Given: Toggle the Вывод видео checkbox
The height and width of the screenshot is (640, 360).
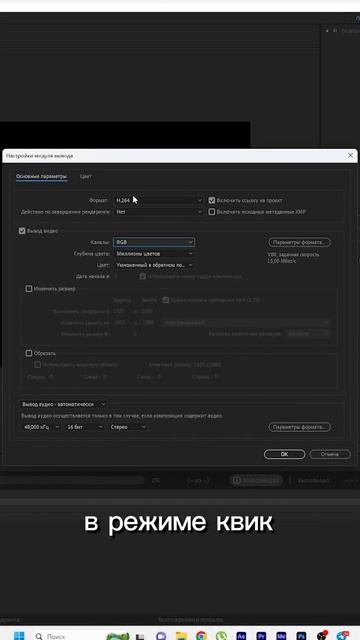Looking at the screenshot, I should [x=22, y=231].
